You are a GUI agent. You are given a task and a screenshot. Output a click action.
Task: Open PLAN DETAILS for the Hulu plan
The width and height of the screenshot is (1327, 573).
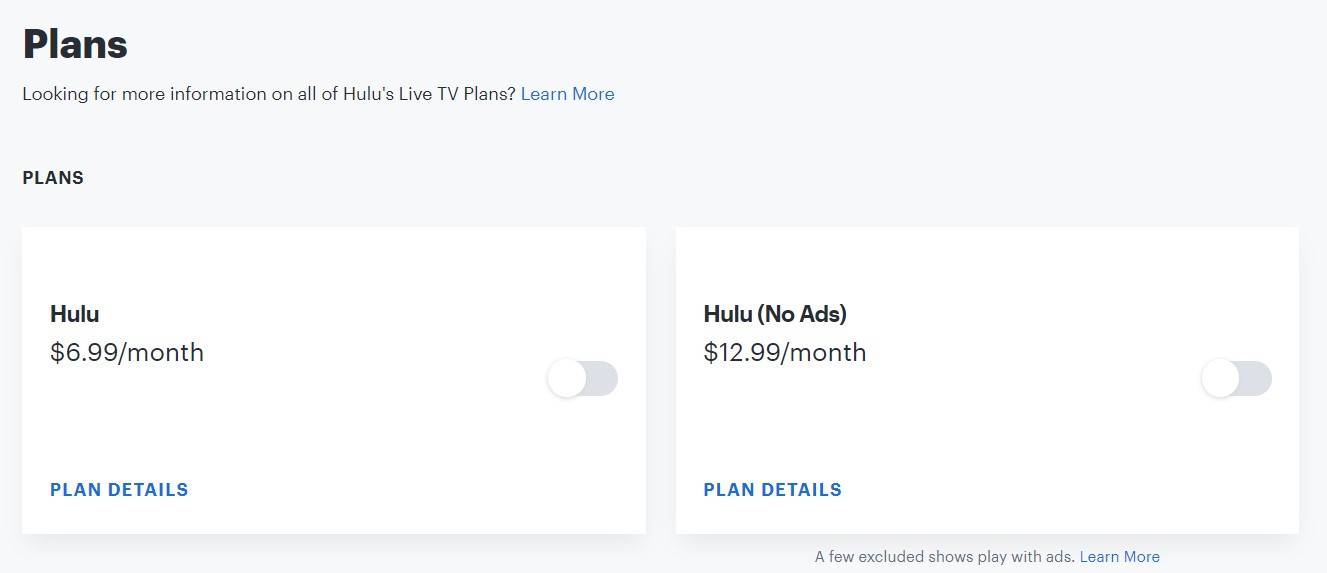[119, 490]
